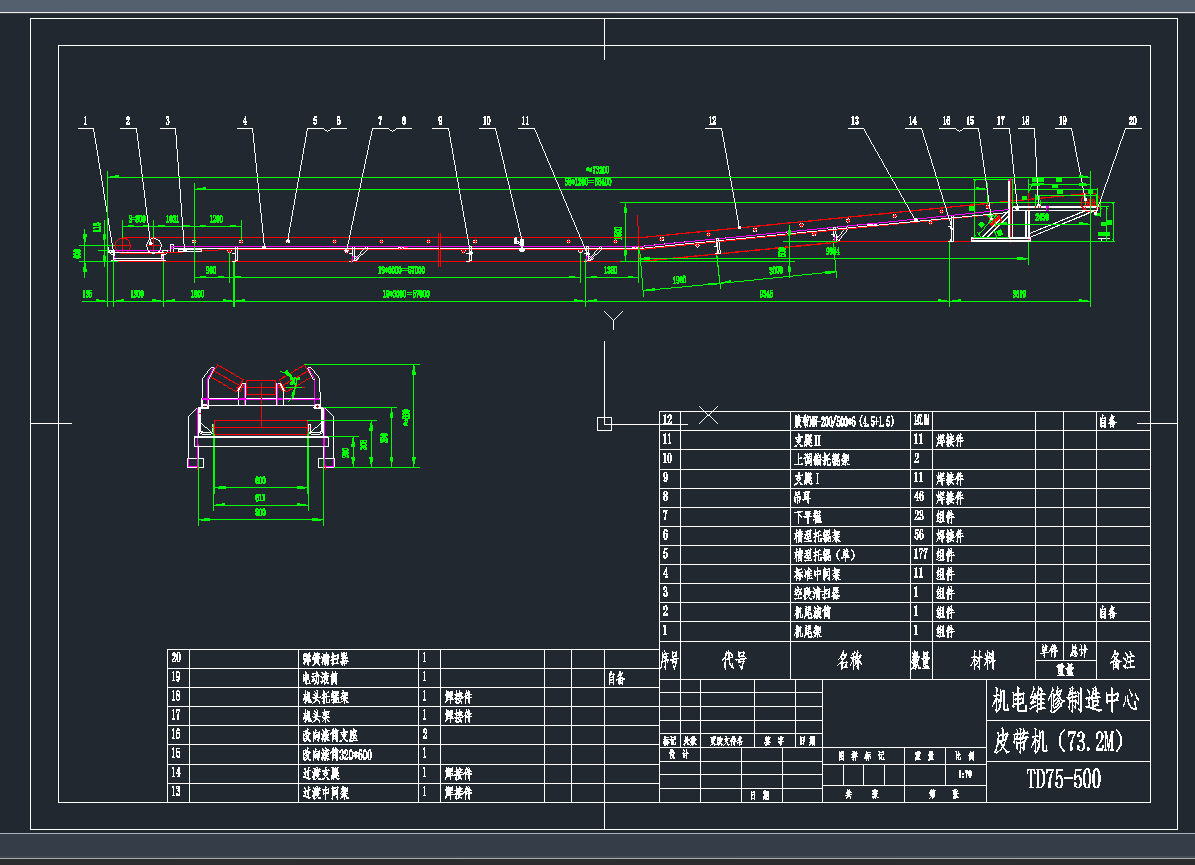Click callout number 1 above the conveyor tail
The image size is (1195, 865).
coord(85,120)
